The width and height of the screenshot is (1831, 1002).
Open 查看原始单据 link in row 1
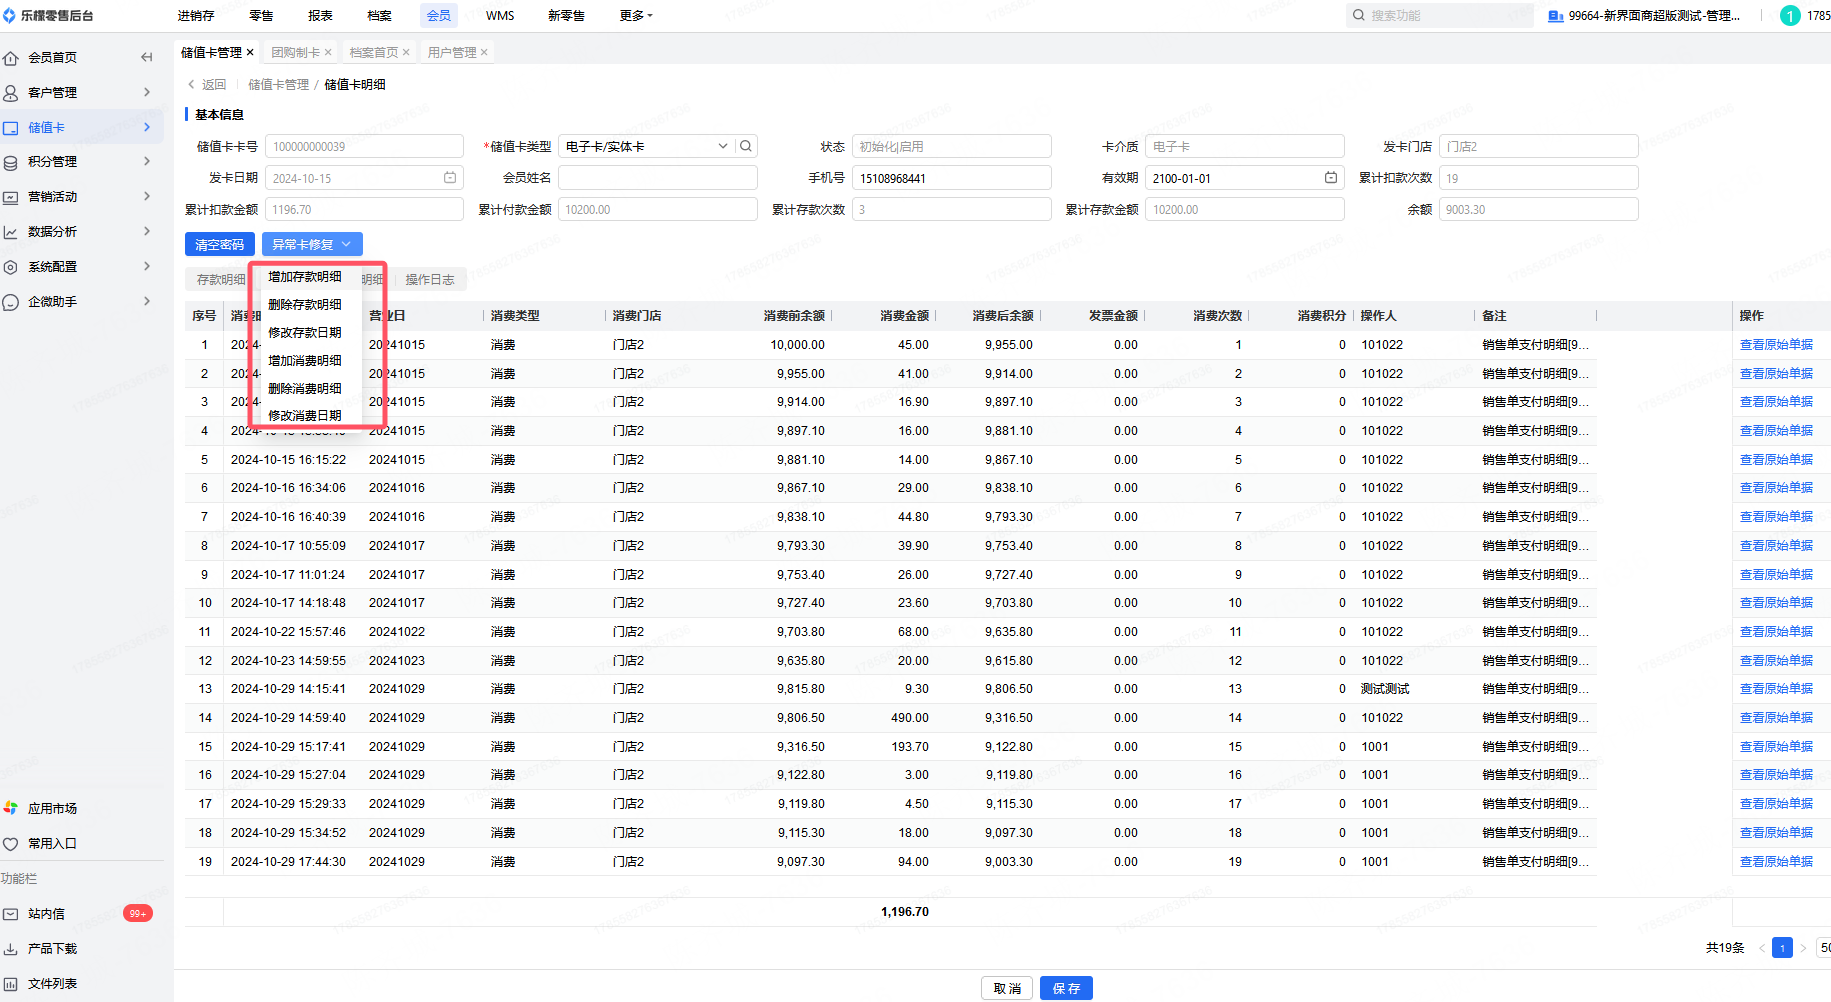coord(1776,345)
